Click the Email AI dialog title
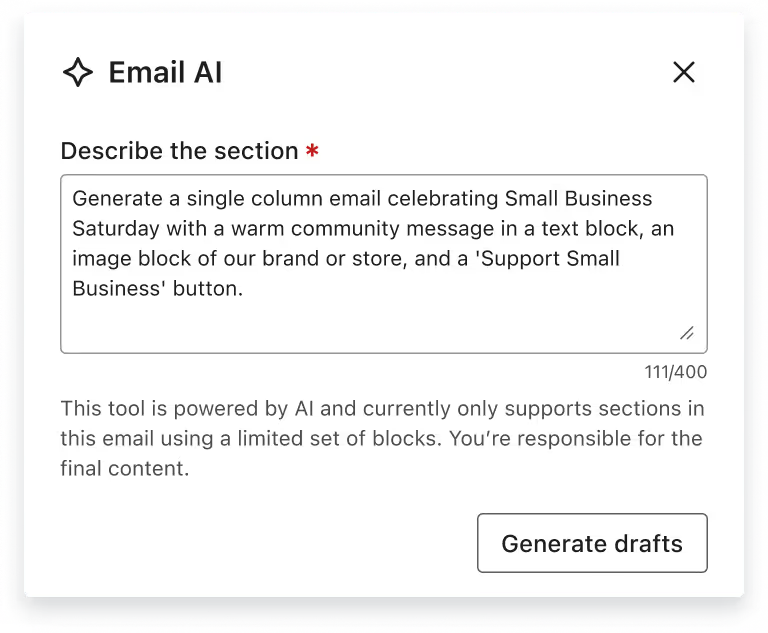The image size is (768, 633). [x=165, y=72]
